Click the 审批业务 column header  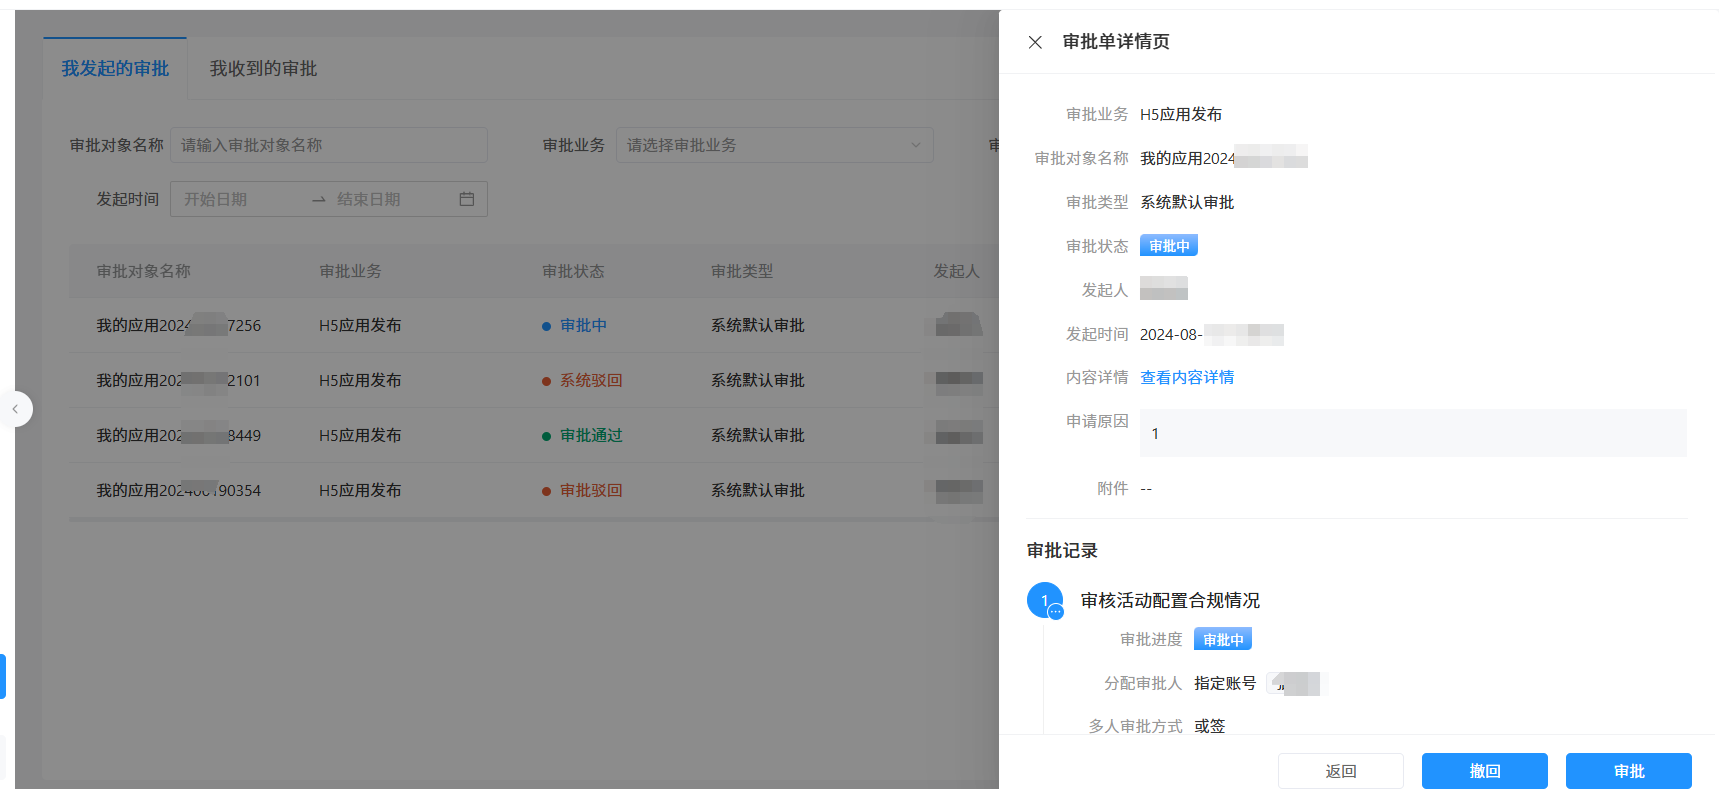[x=350, y=271]
